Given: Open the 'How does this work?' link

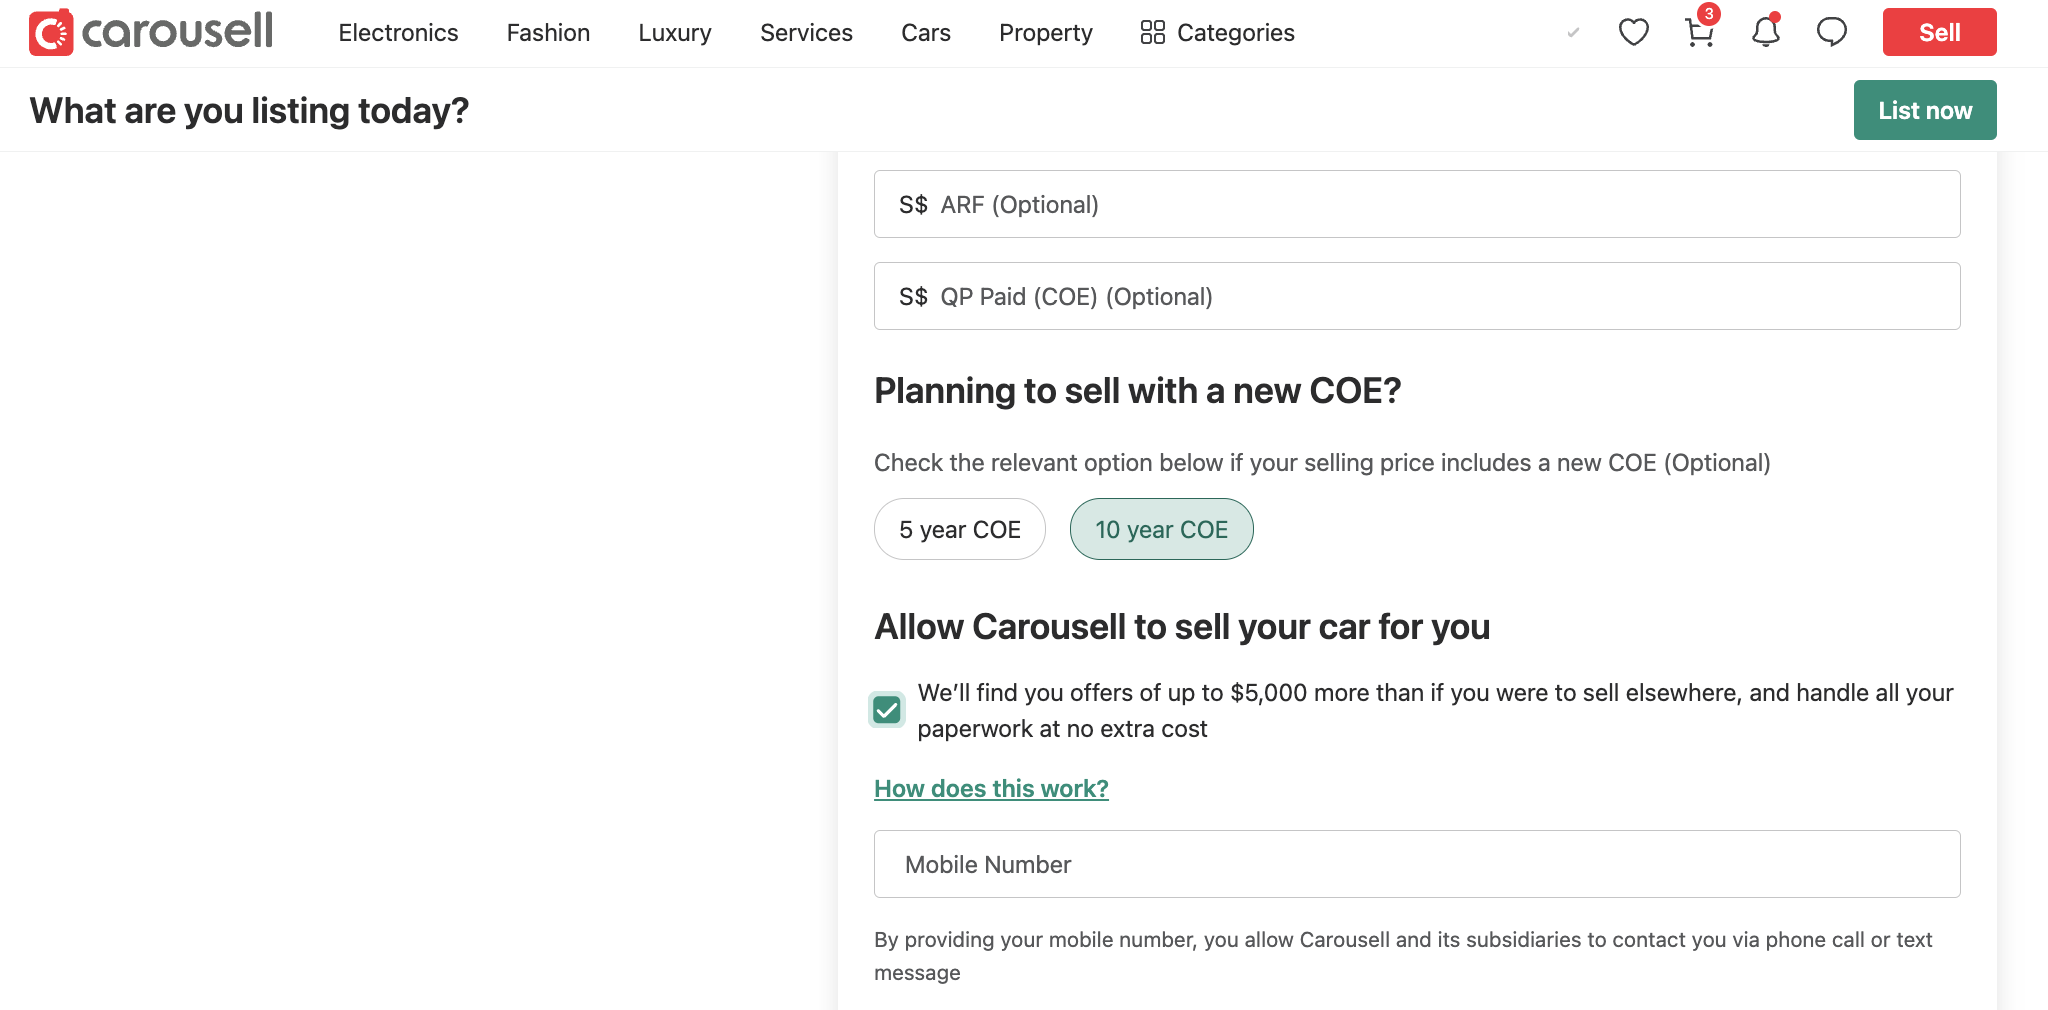Looking at the screenshot, I should tap(991, 789).
